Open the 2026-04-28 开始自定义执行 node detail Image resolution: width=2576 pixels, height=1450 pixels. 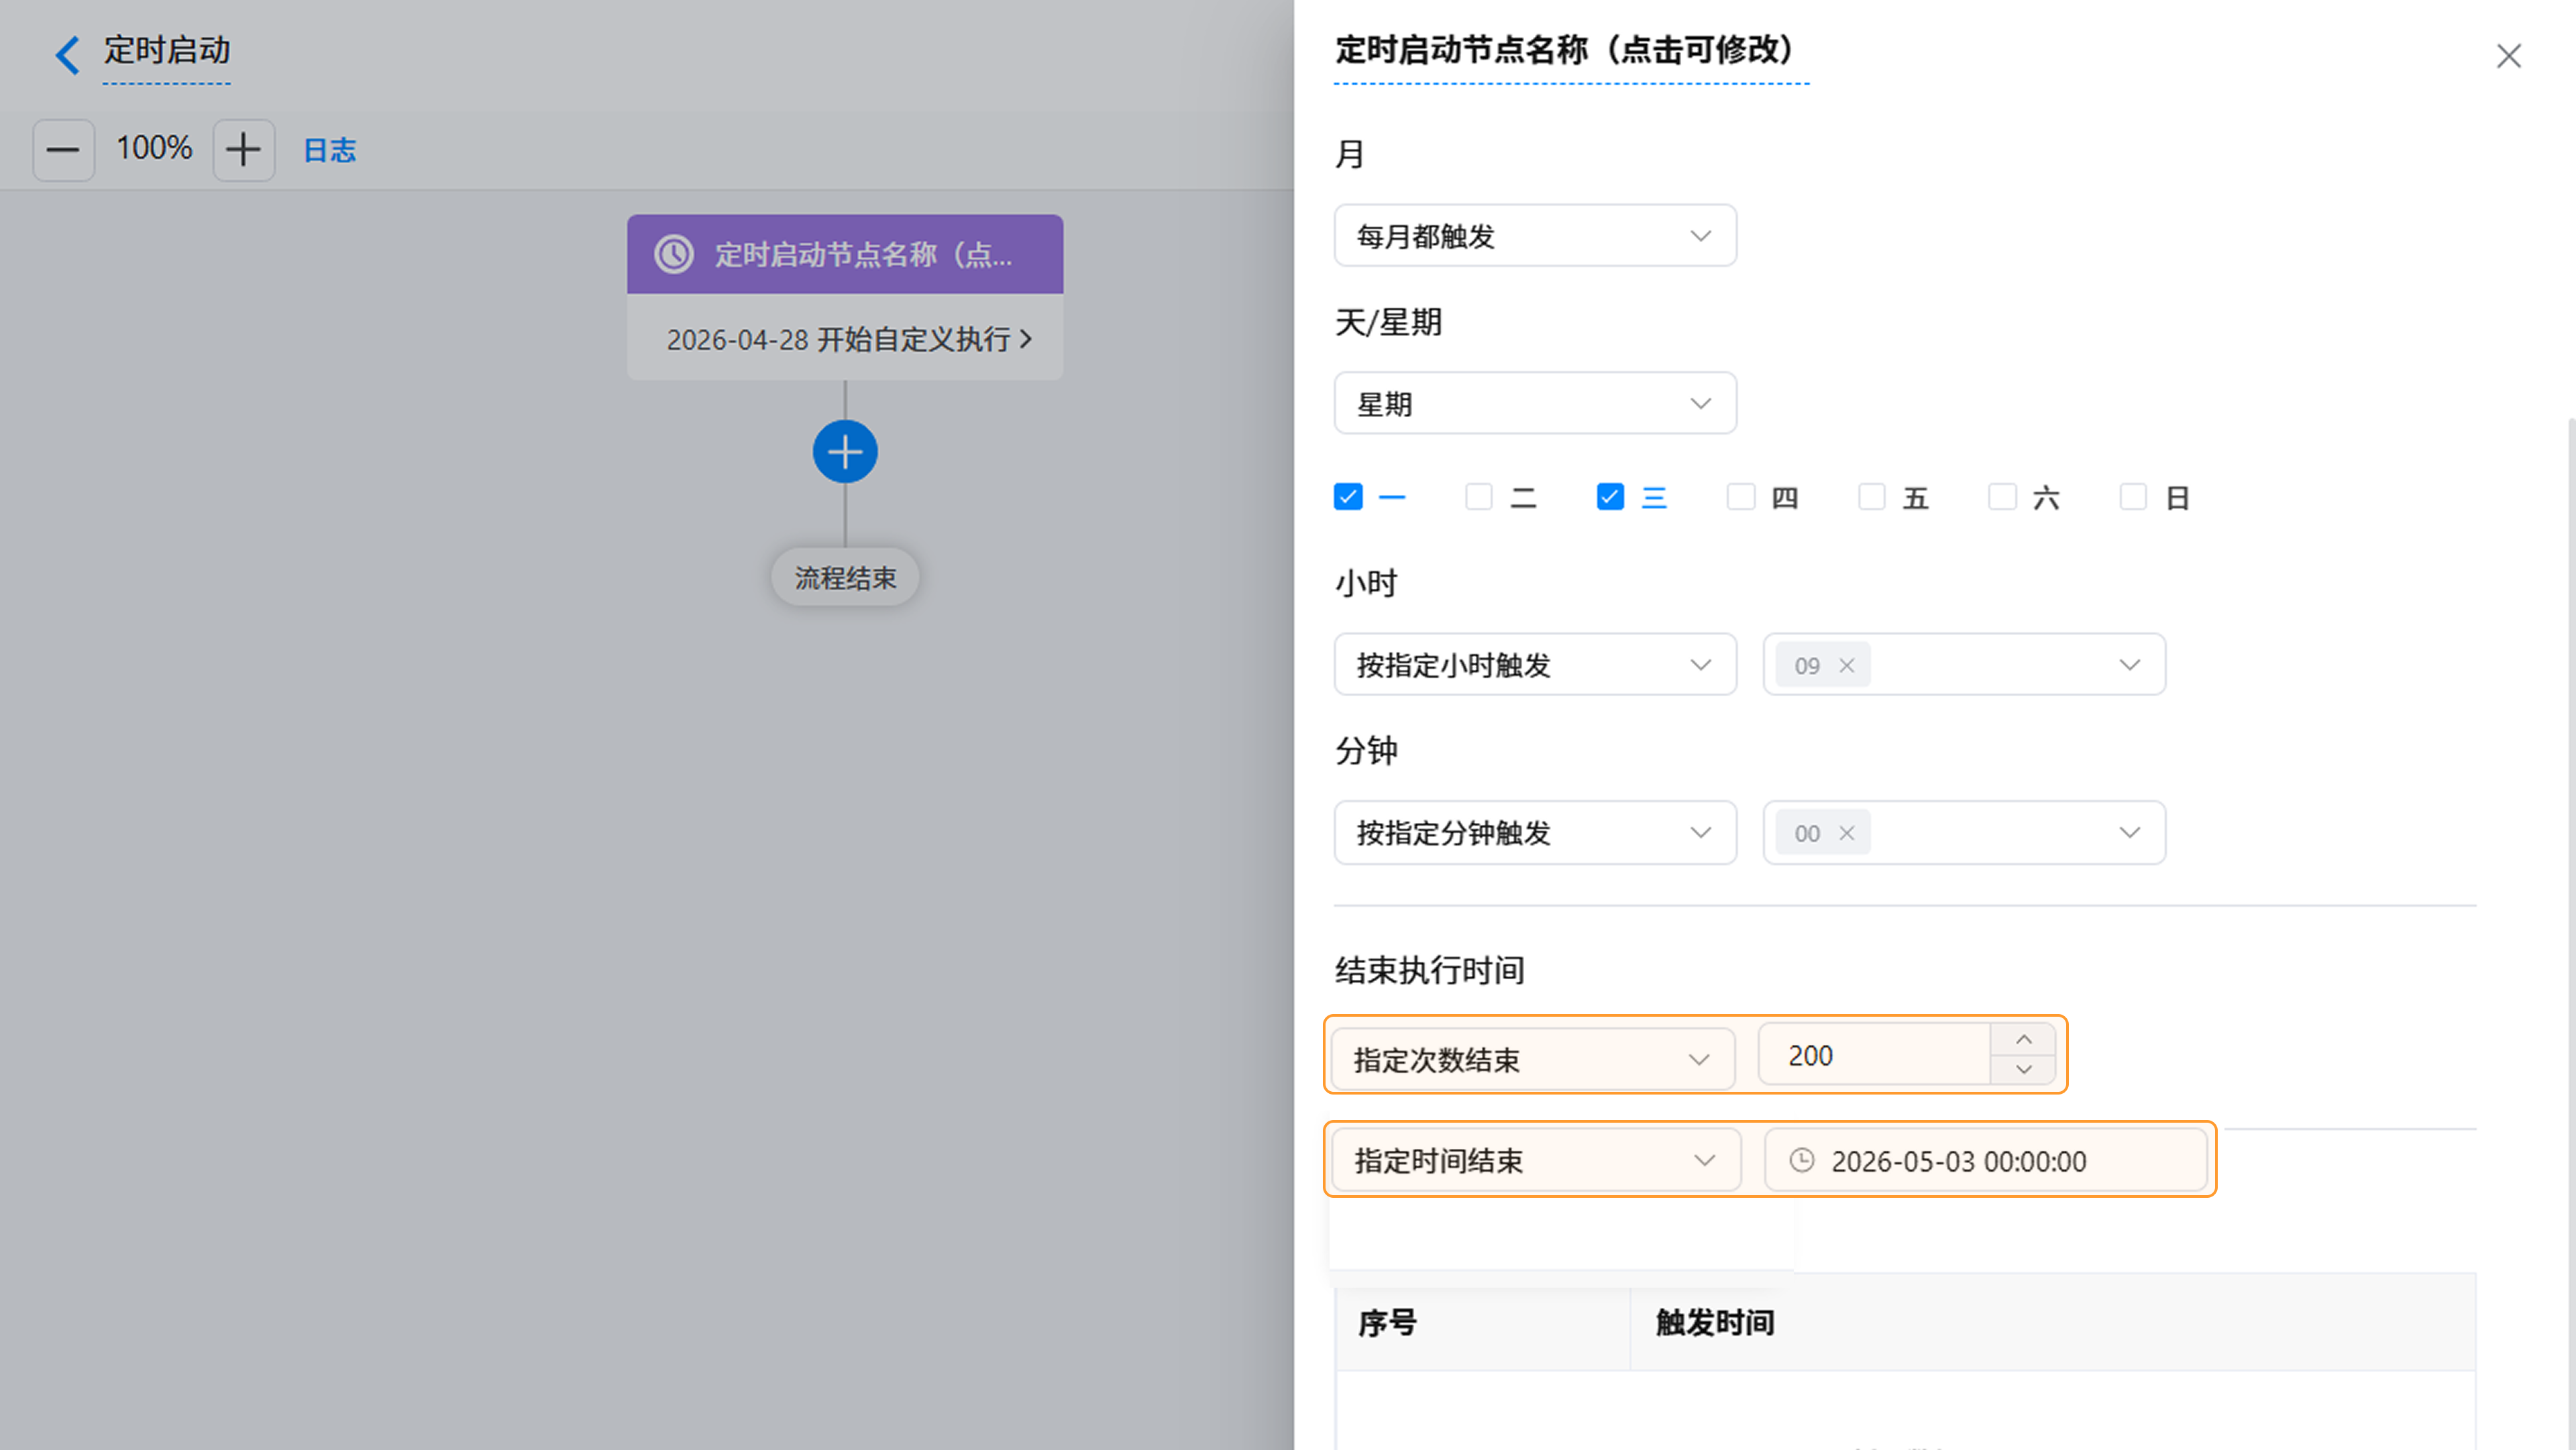pyautogui.click(x=848, y=339)
